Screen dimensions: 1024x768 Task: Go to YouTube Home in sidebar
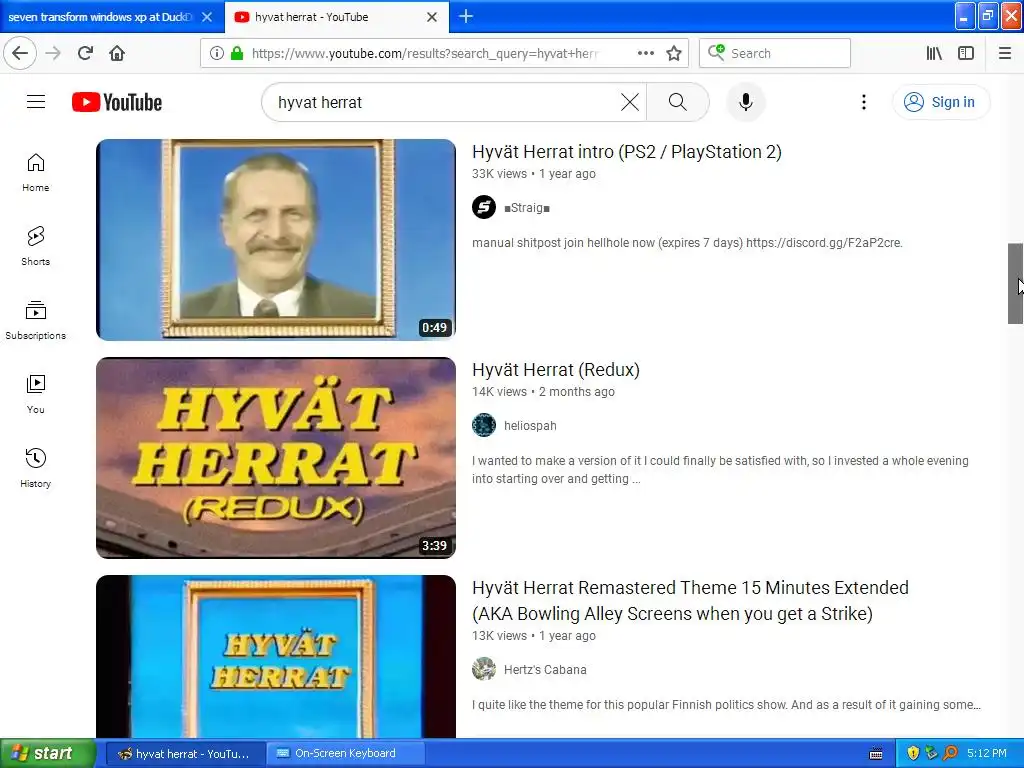[x=35, y=172]
